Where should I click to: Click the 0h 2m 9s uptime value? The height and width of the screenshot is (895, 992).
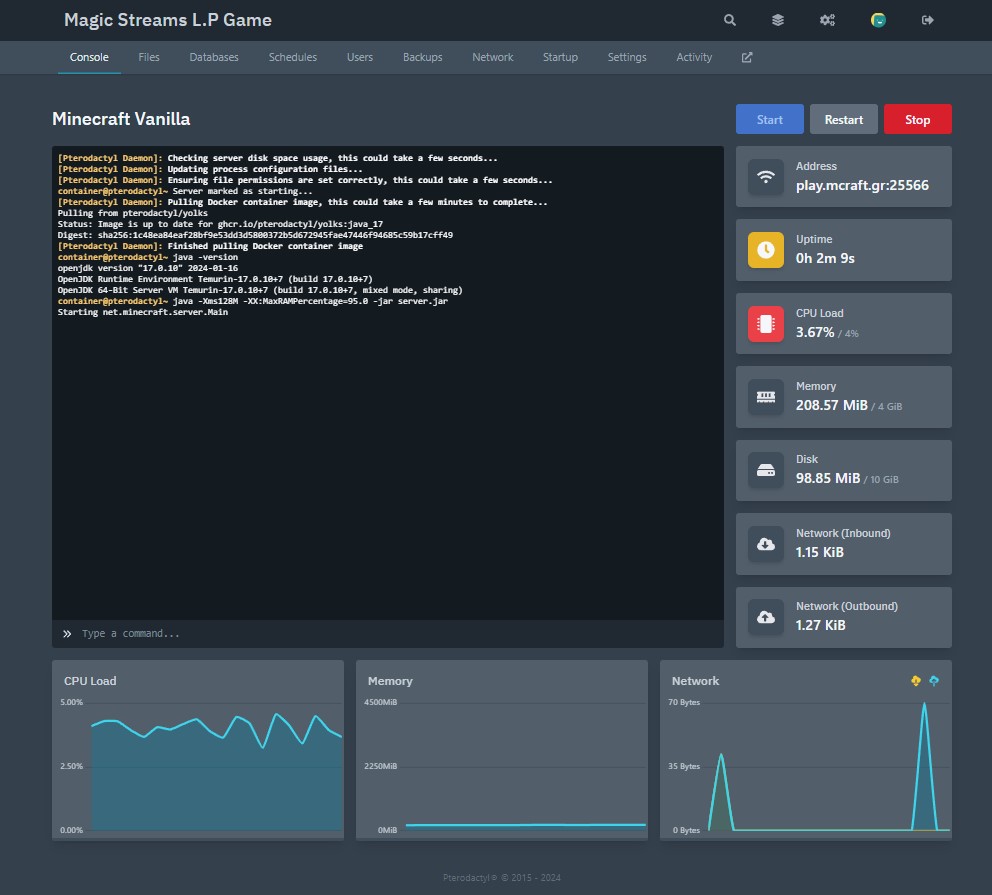click(825, 258)
